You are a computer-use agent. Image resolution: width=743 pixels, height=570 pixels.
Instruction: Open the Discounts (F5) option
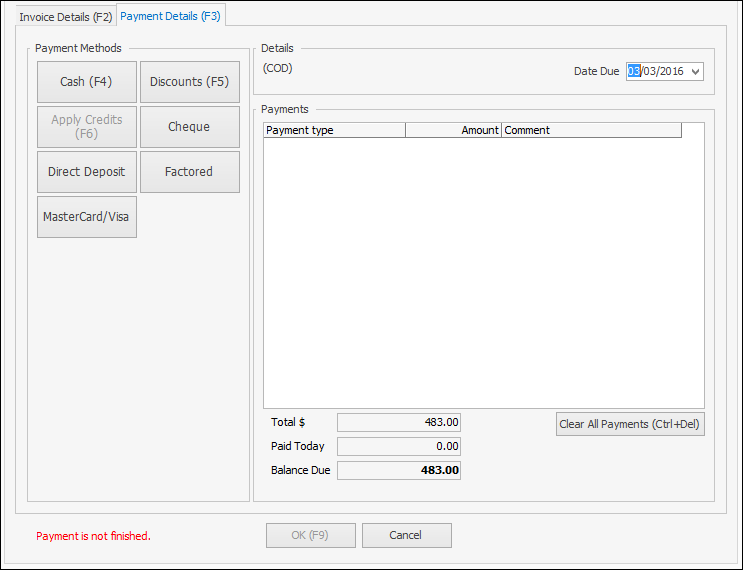[x=190, y=81]
